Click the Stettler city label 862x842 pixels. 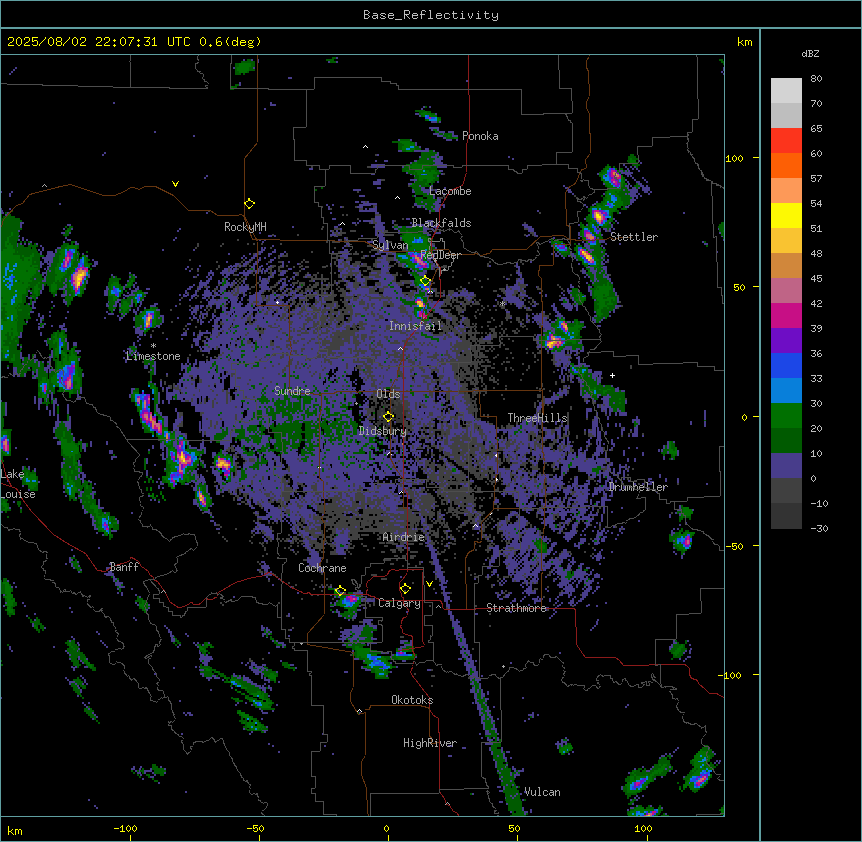(633, 237)
